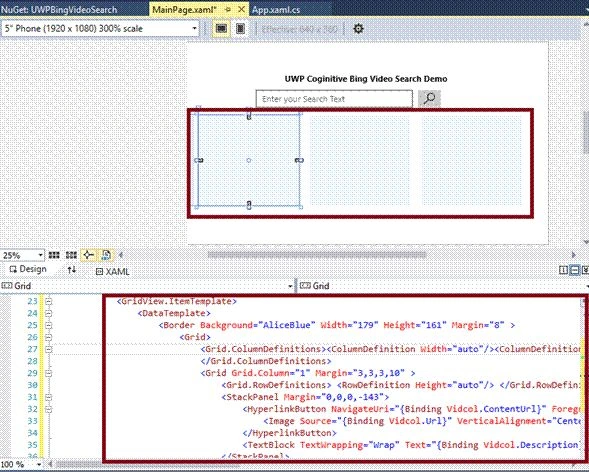Select the MainPage.xaml tab
Viewport: 589px width, 472px height.
click(184, 9)
